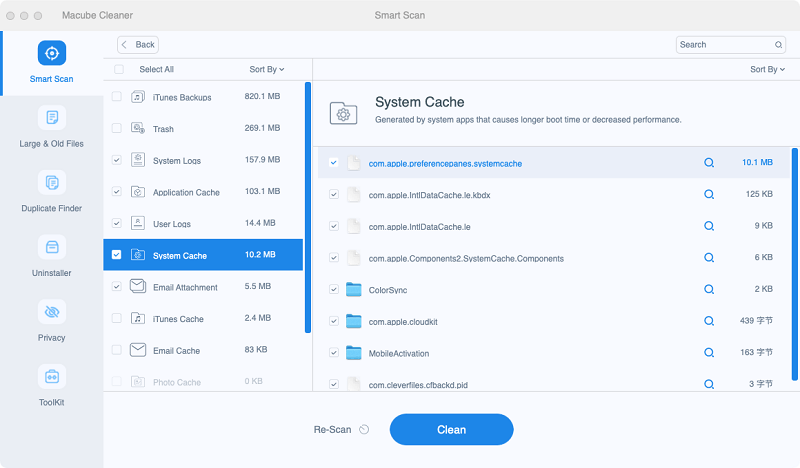Select com.apple.cloudkit file name
Screen dimensions: 800x468
(x=403, y=322)
